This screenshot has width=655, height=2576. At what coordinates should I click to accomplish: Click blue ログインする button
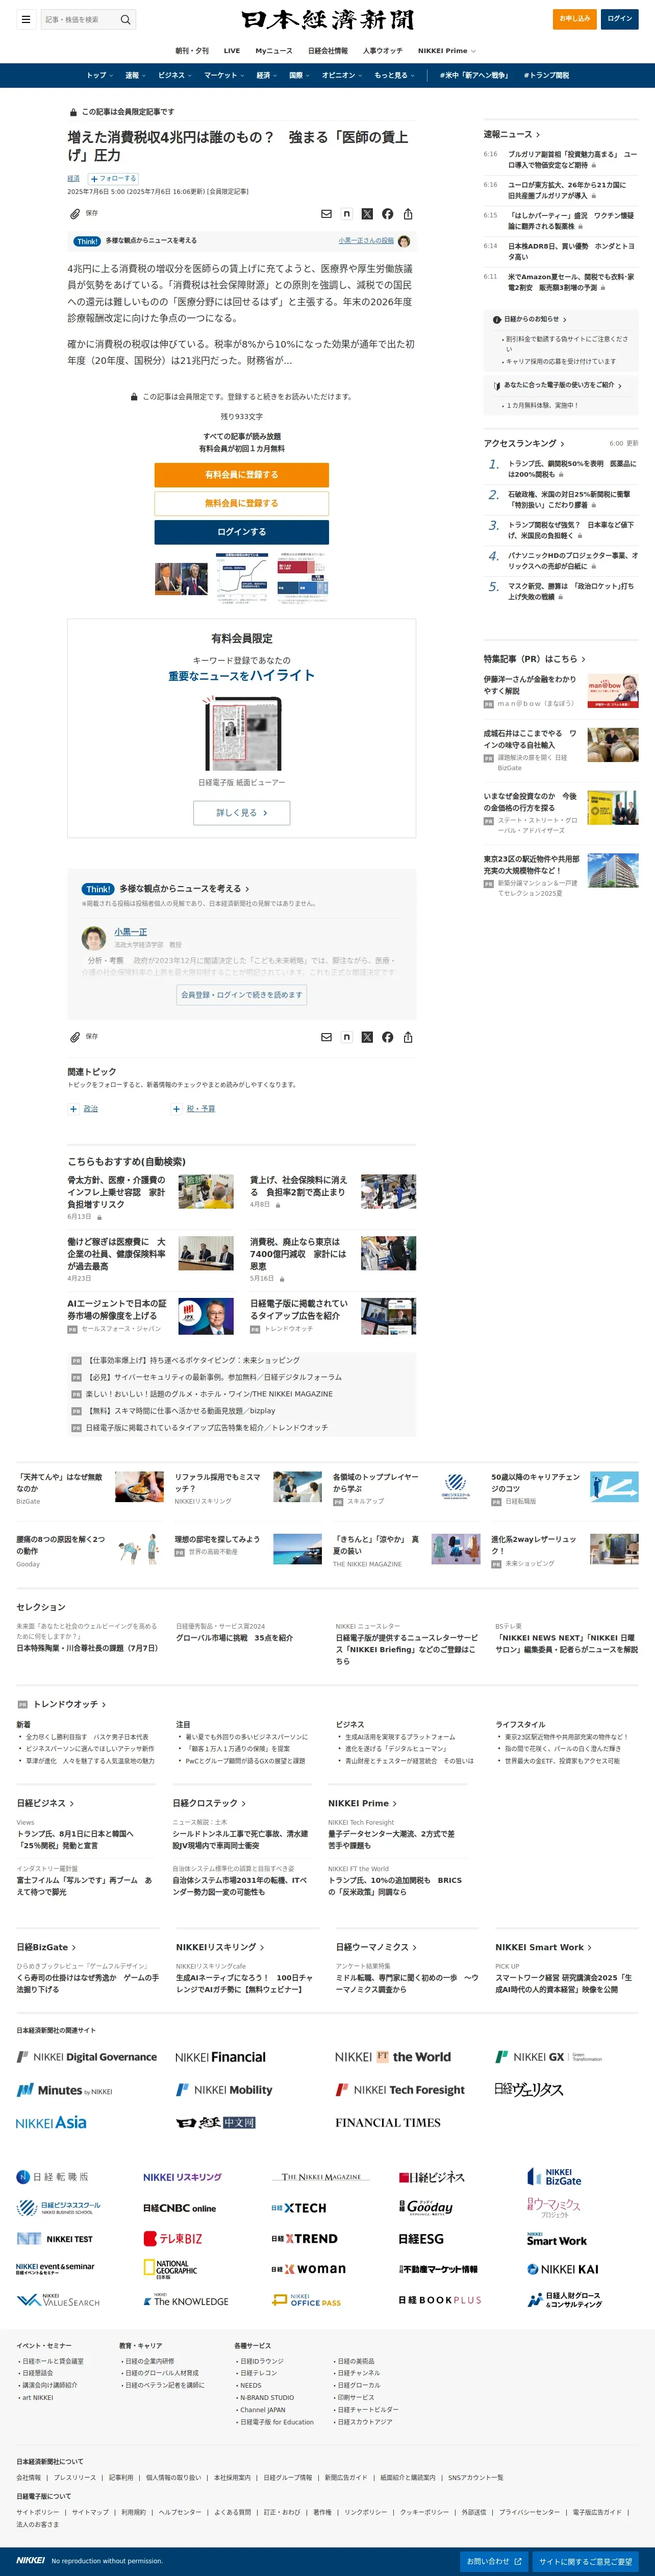[x=241, y=532]
